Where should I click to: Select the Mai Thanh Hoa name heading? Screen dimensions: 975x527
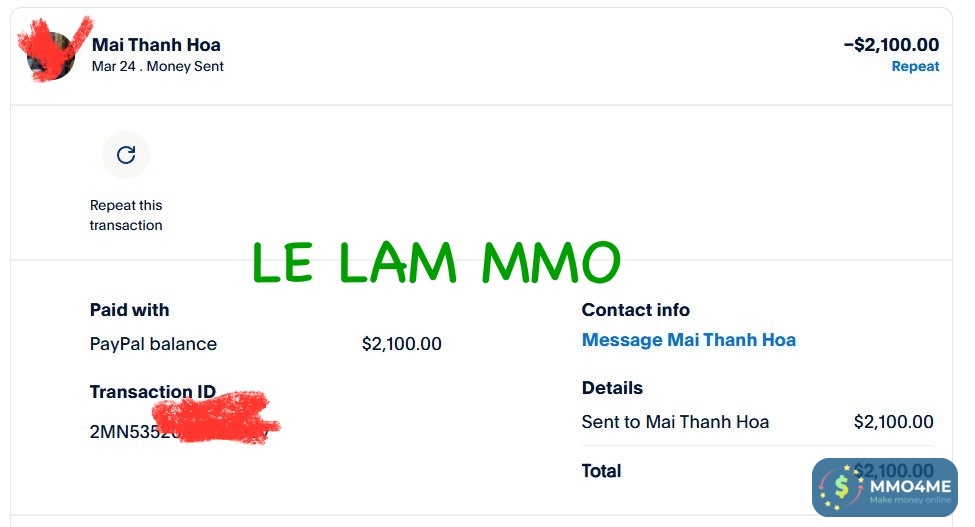tap(156, 45)
